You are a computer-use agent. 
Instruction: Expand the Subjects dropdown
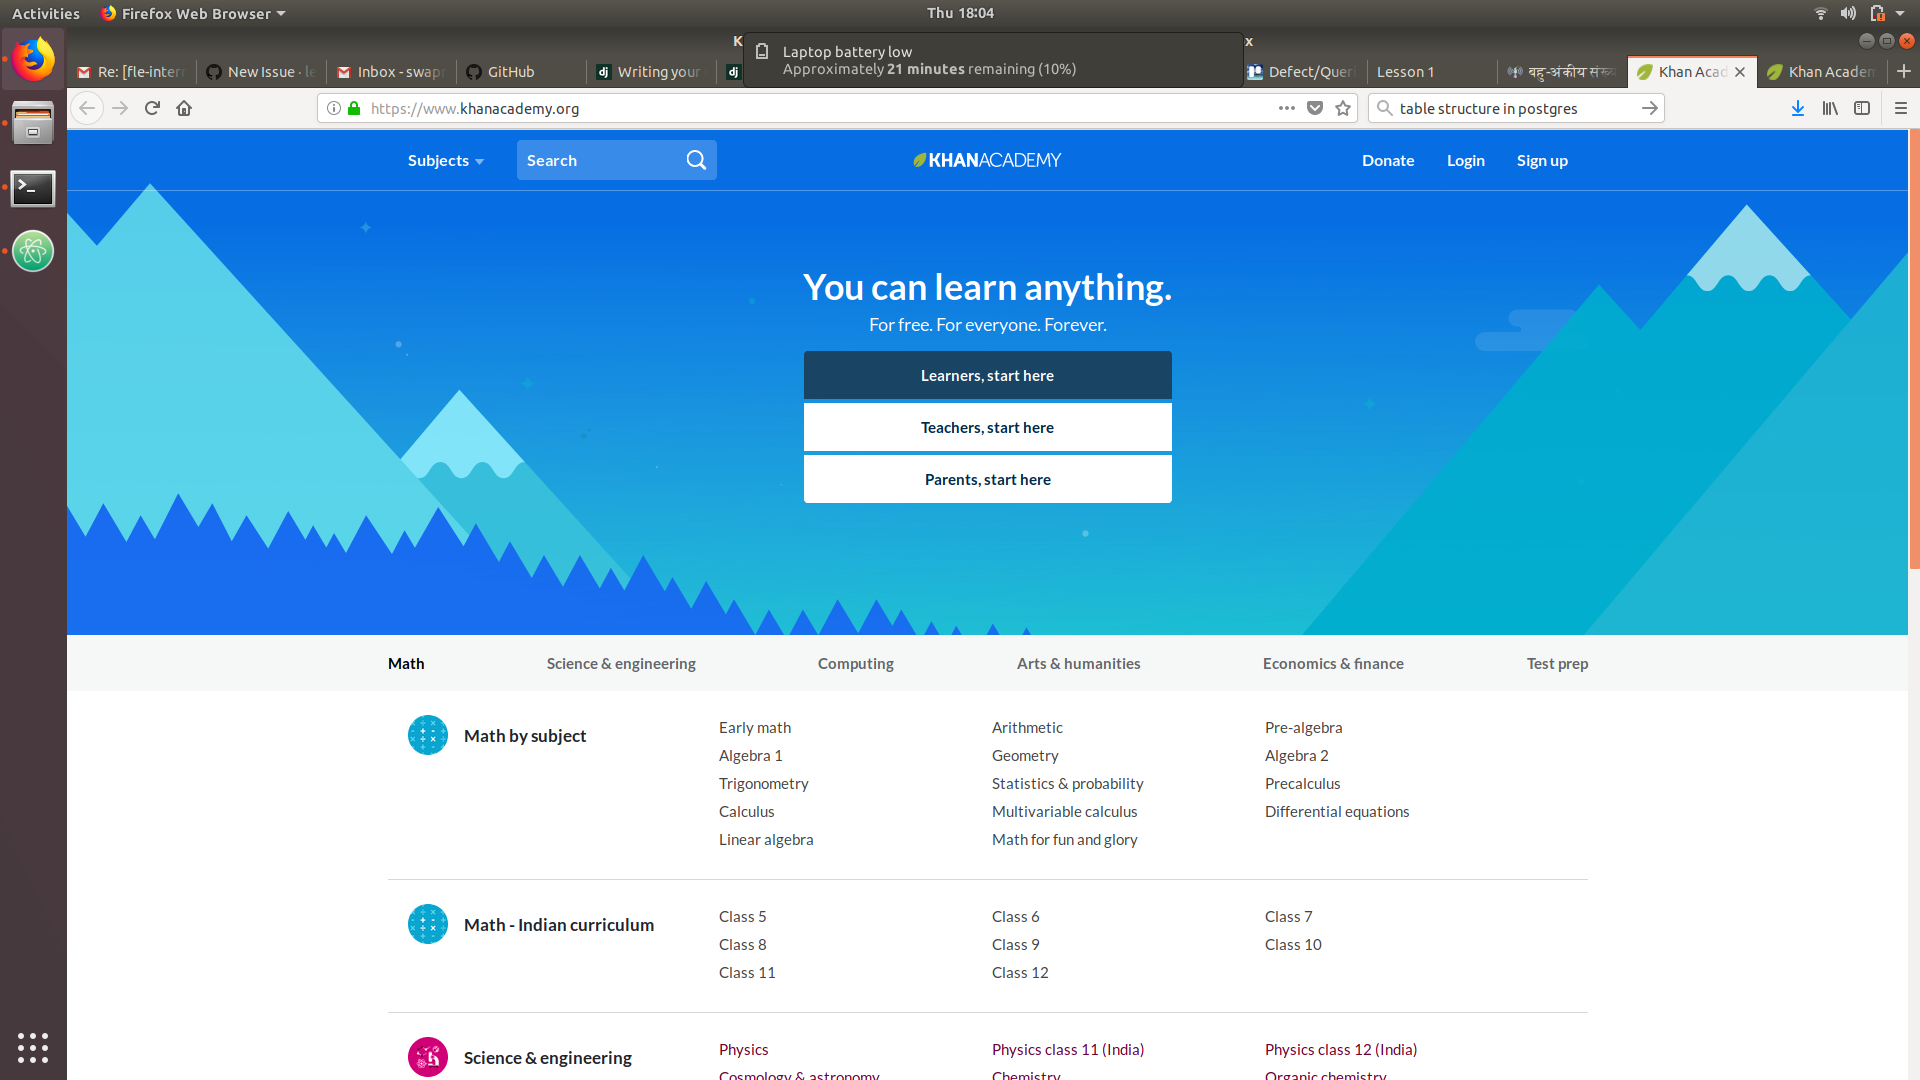pos(445,160)
